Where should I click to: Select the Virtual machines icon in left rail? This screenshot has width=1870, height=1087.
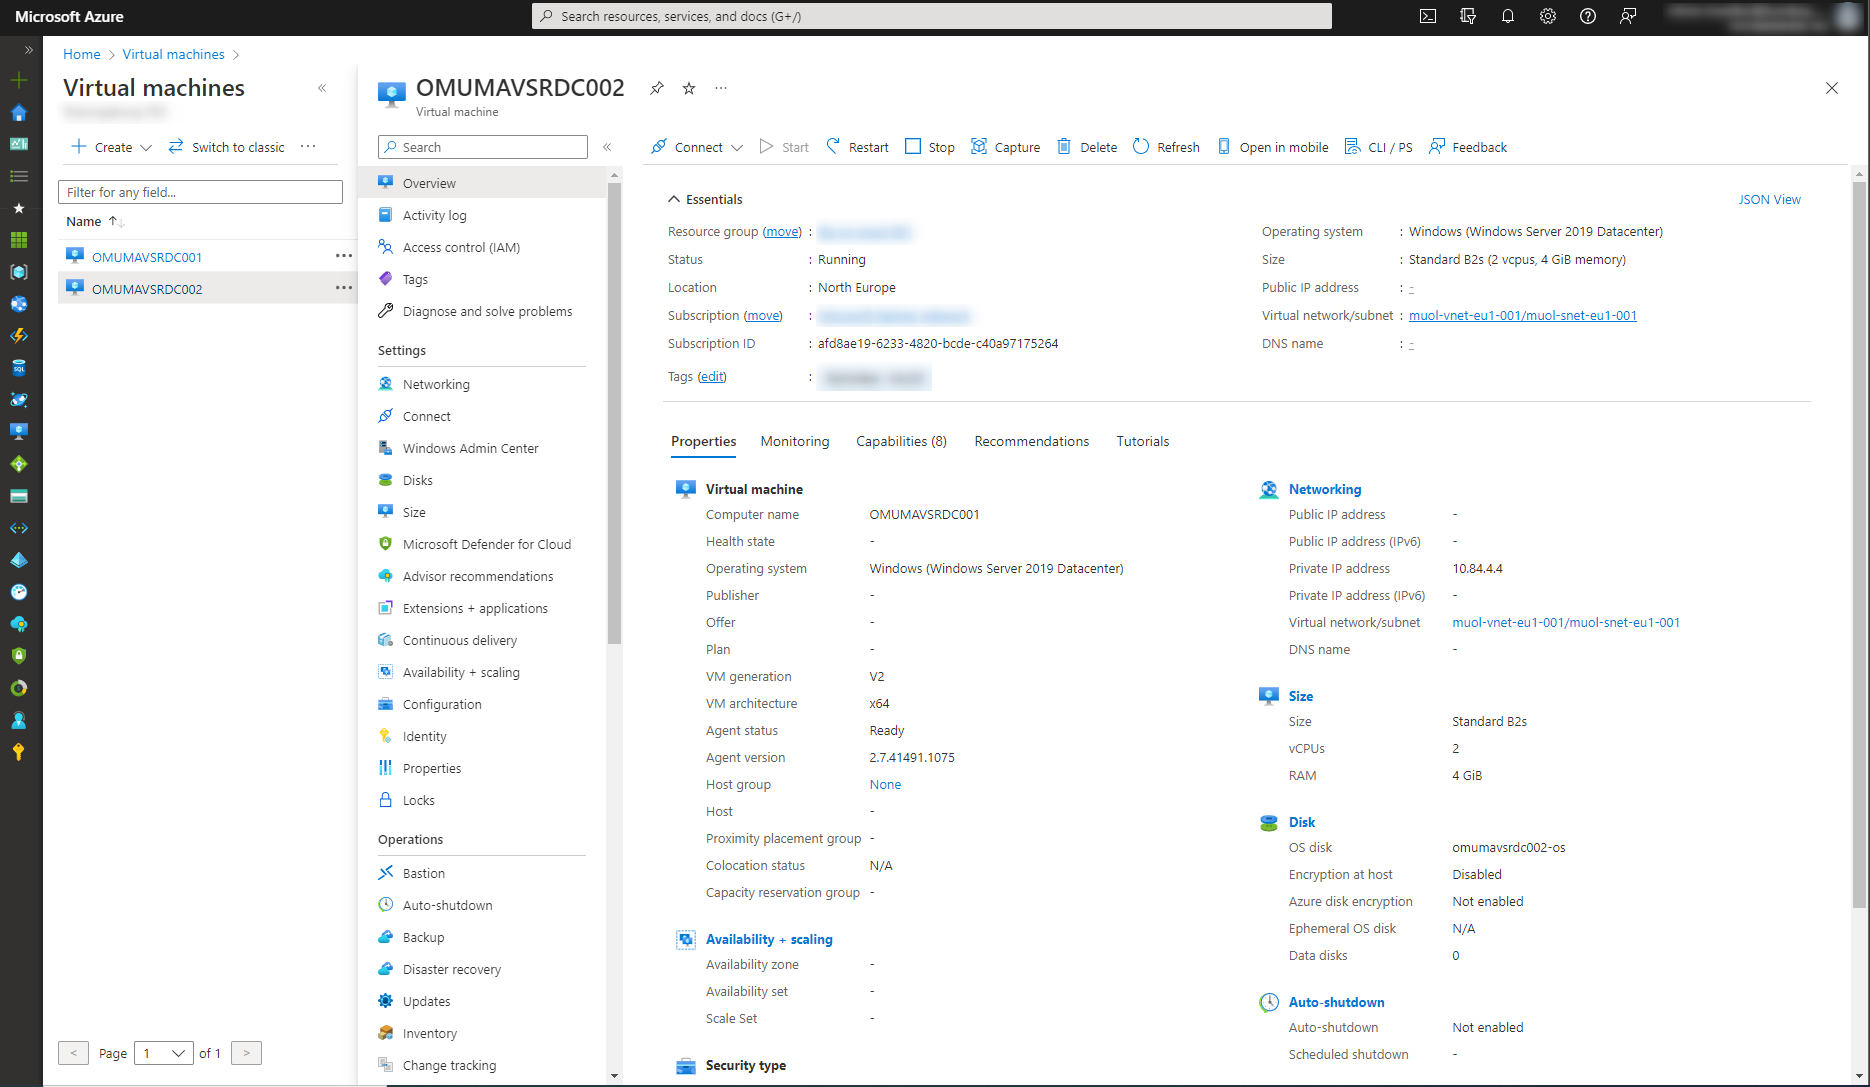(18, 431)
